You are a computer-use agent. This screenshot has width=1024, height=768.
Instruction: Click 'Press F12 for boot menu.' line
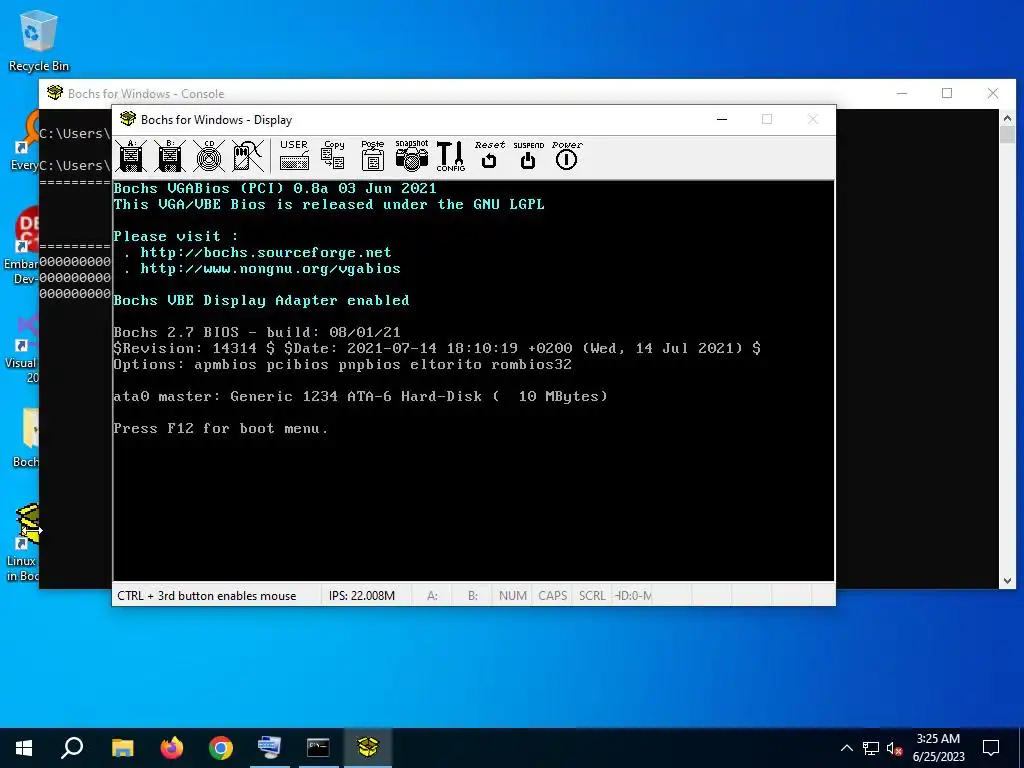pos(221,428)
